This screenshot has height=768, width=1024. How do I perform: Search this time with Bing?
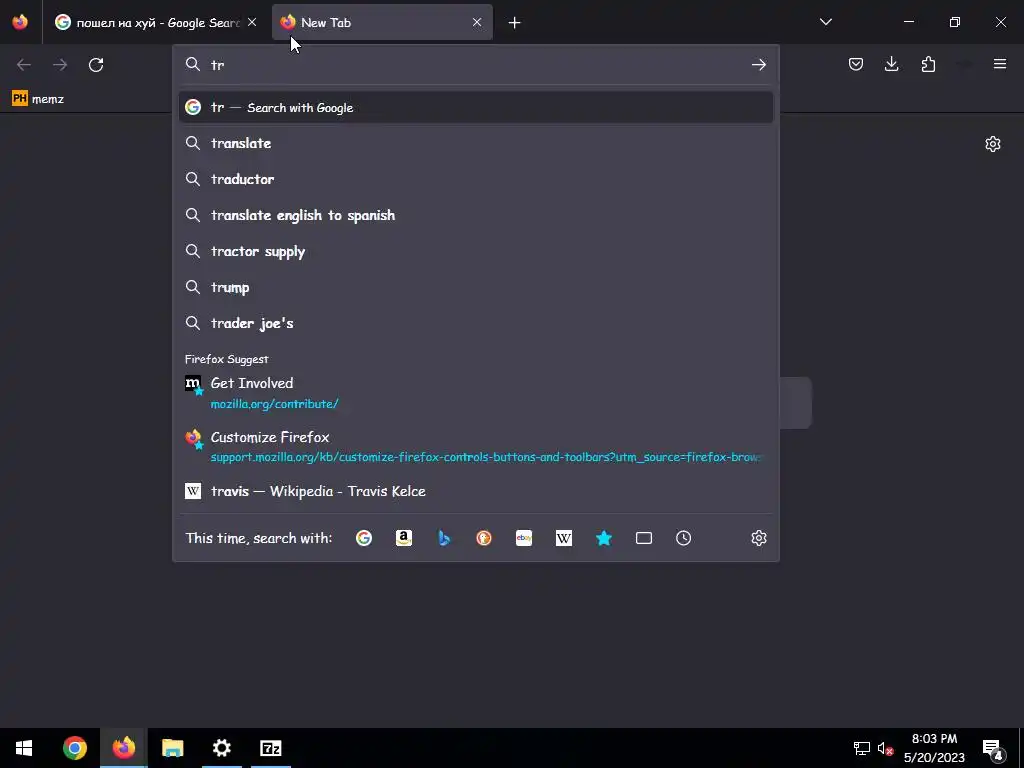pyautogui.click(x=444, y=538)
